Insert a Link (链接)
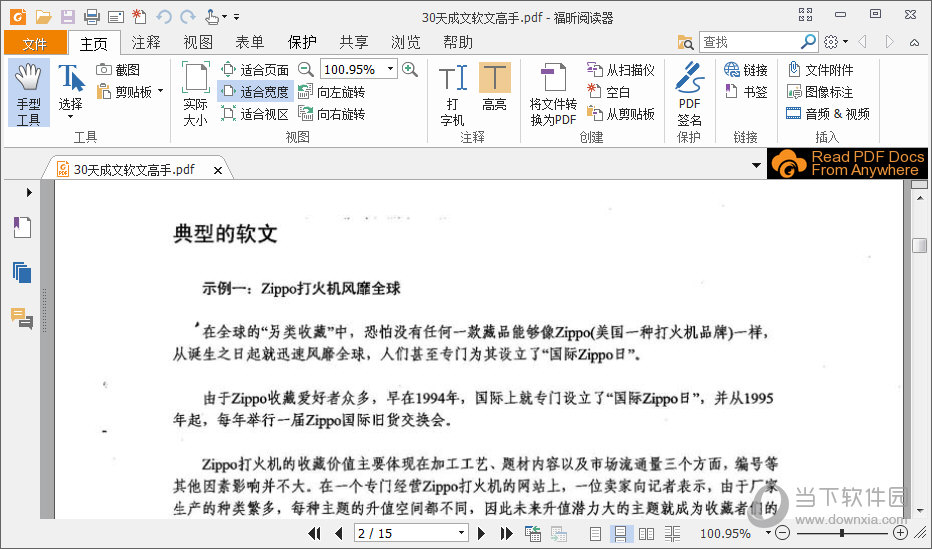932x549 pixels. pyautogui.click(x=746, y=70)
